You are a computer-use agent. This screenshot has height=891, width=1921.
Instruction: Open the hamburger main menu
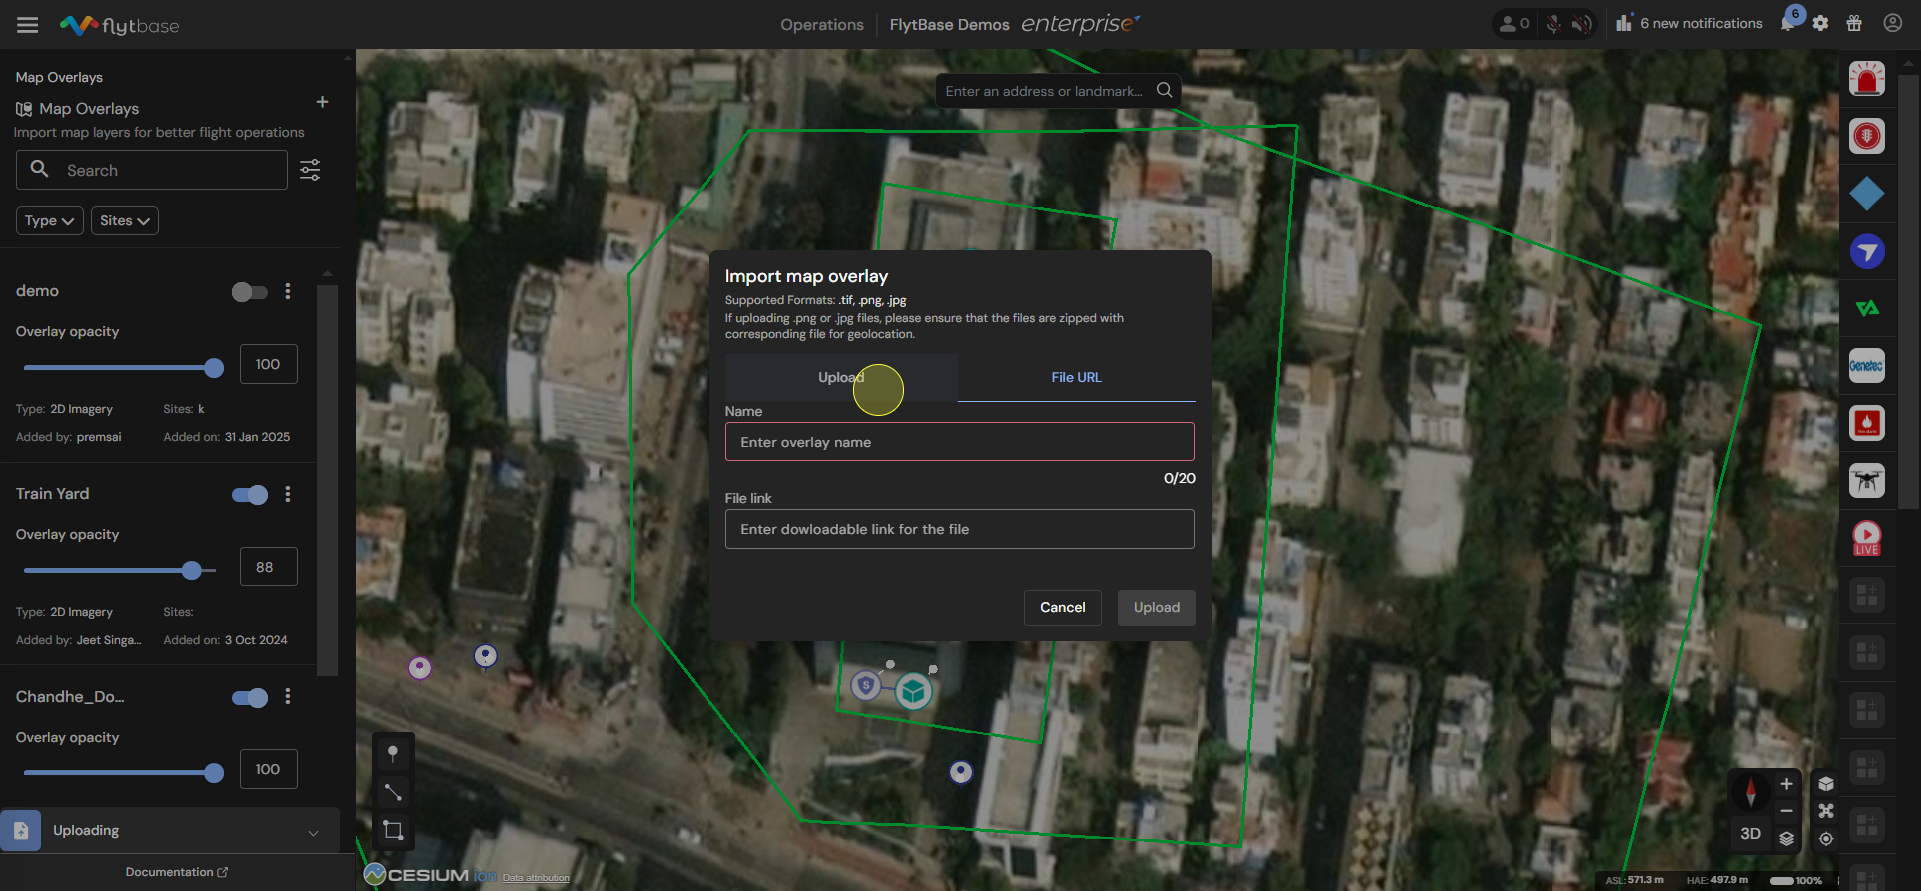(x=27, y=25)
